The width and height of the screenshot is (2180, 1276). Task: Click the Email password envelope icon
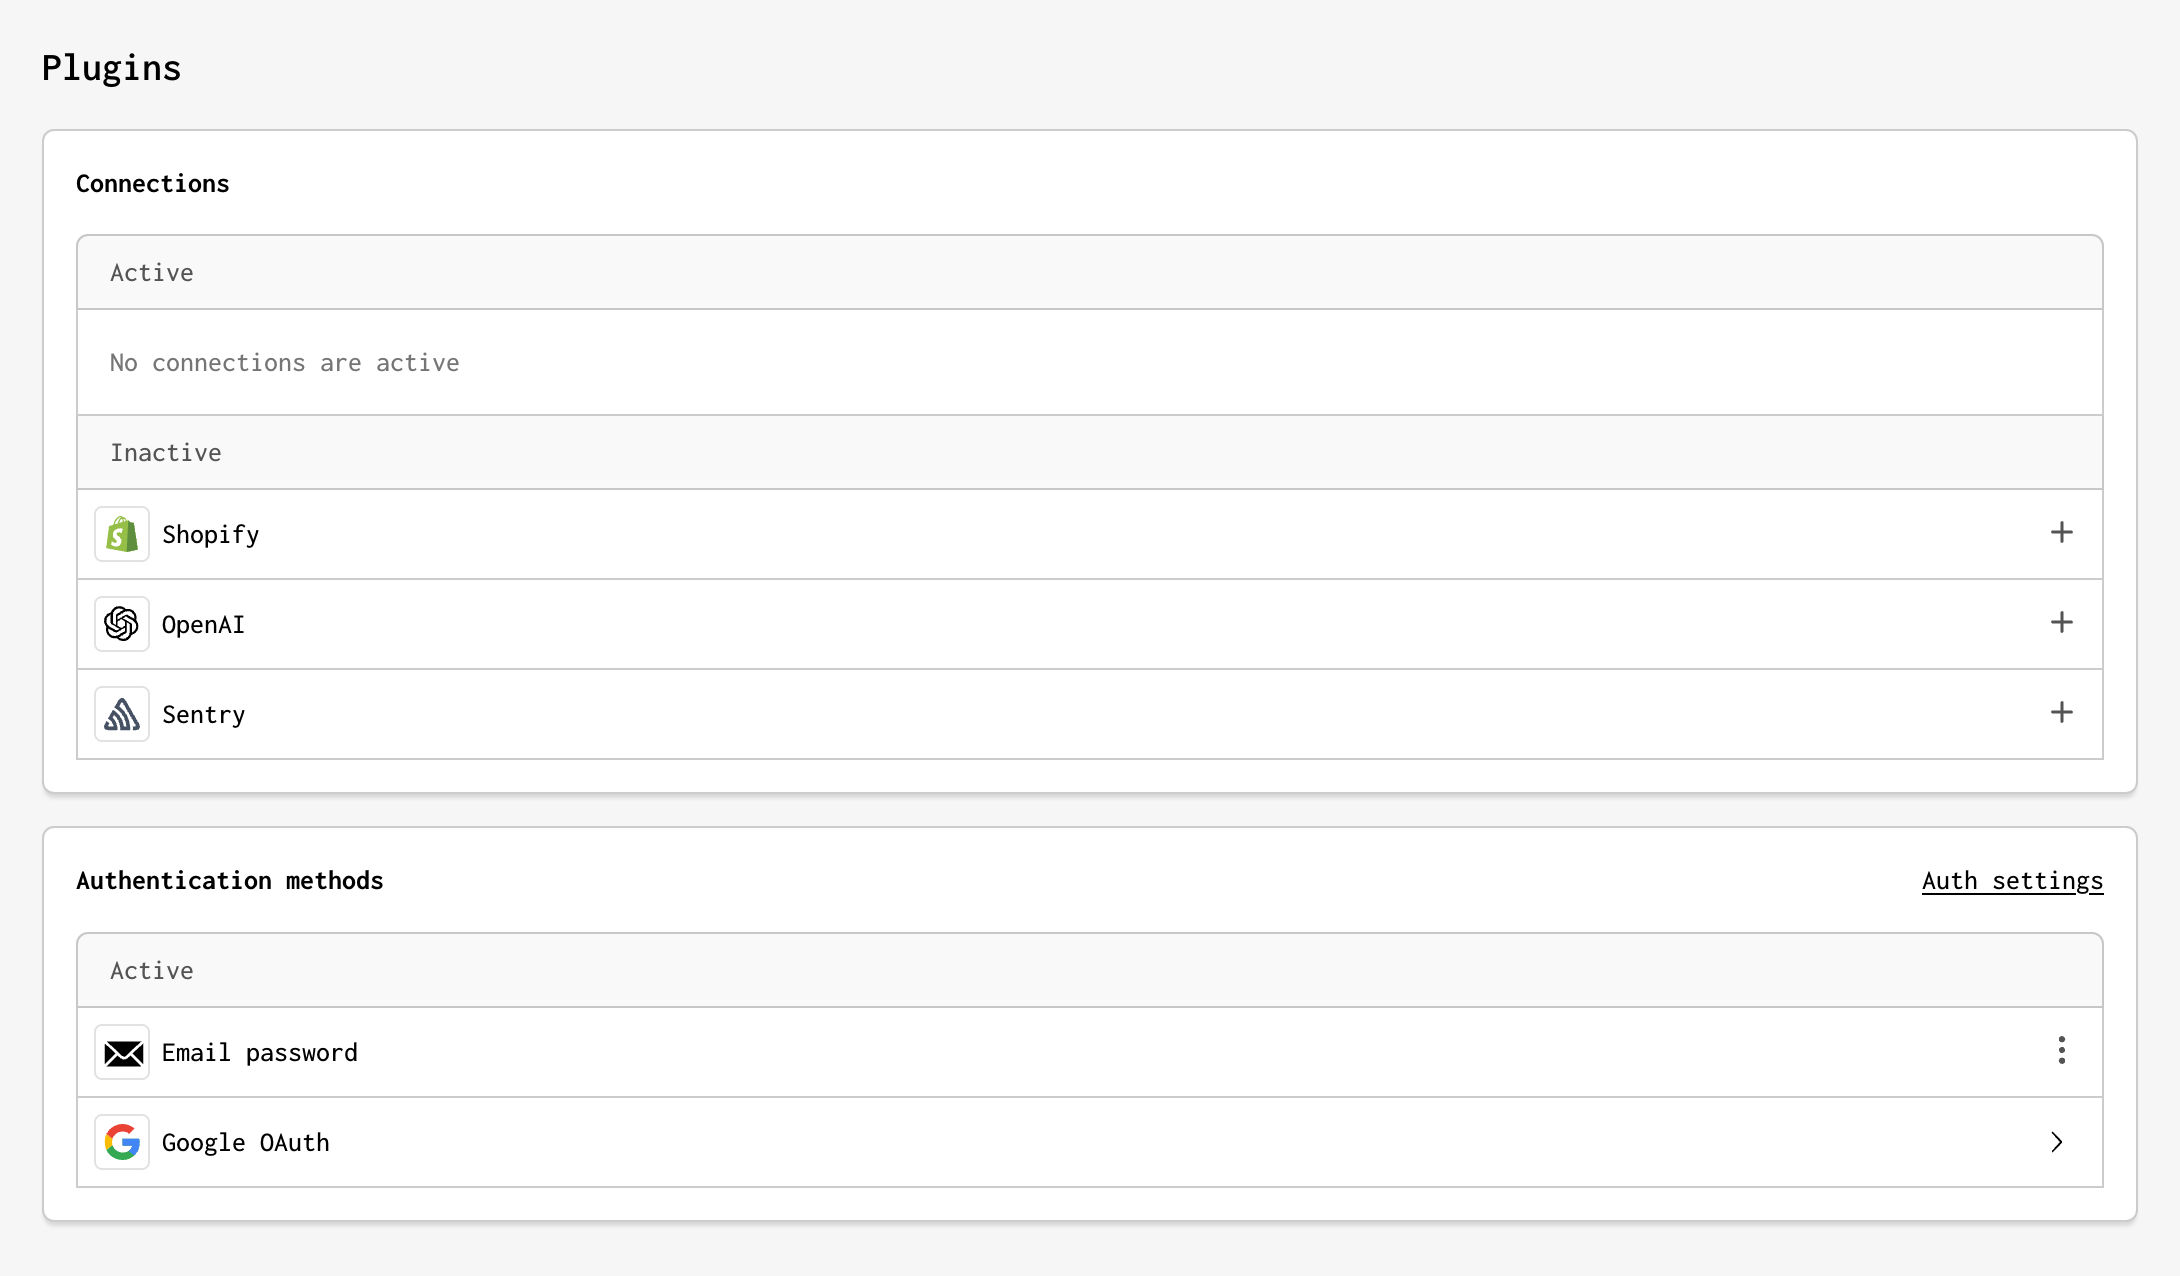[122, 1052]
